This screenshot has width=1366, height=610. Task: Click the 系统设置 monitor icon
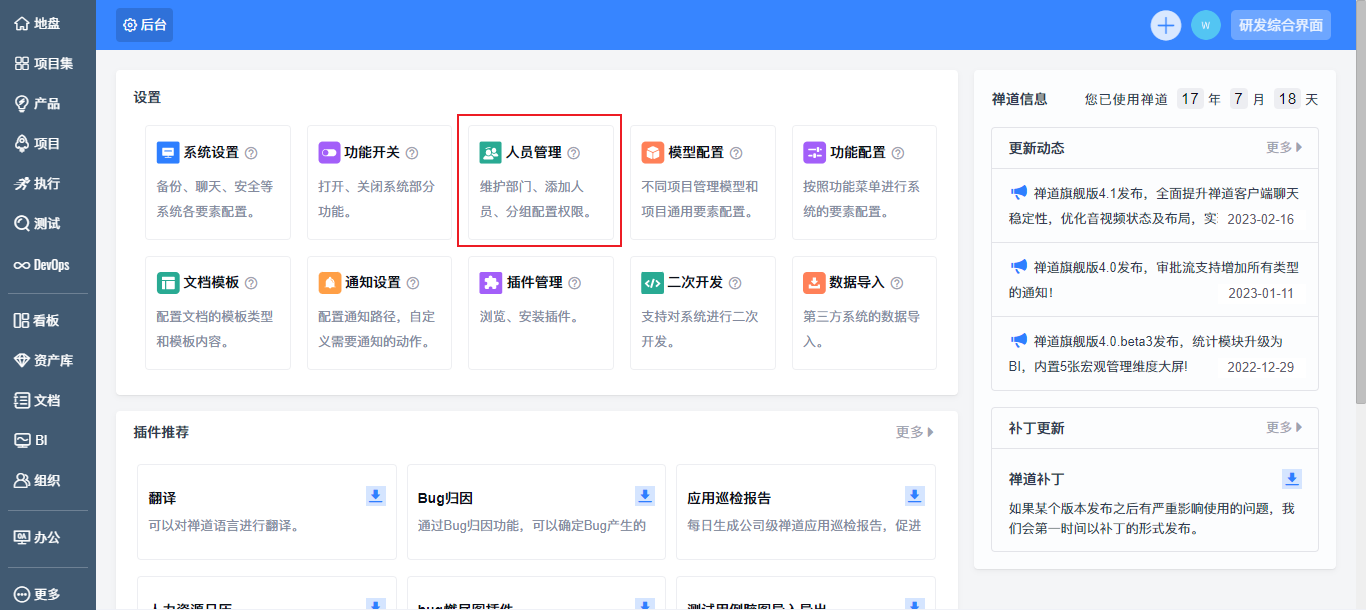point(168,153)
